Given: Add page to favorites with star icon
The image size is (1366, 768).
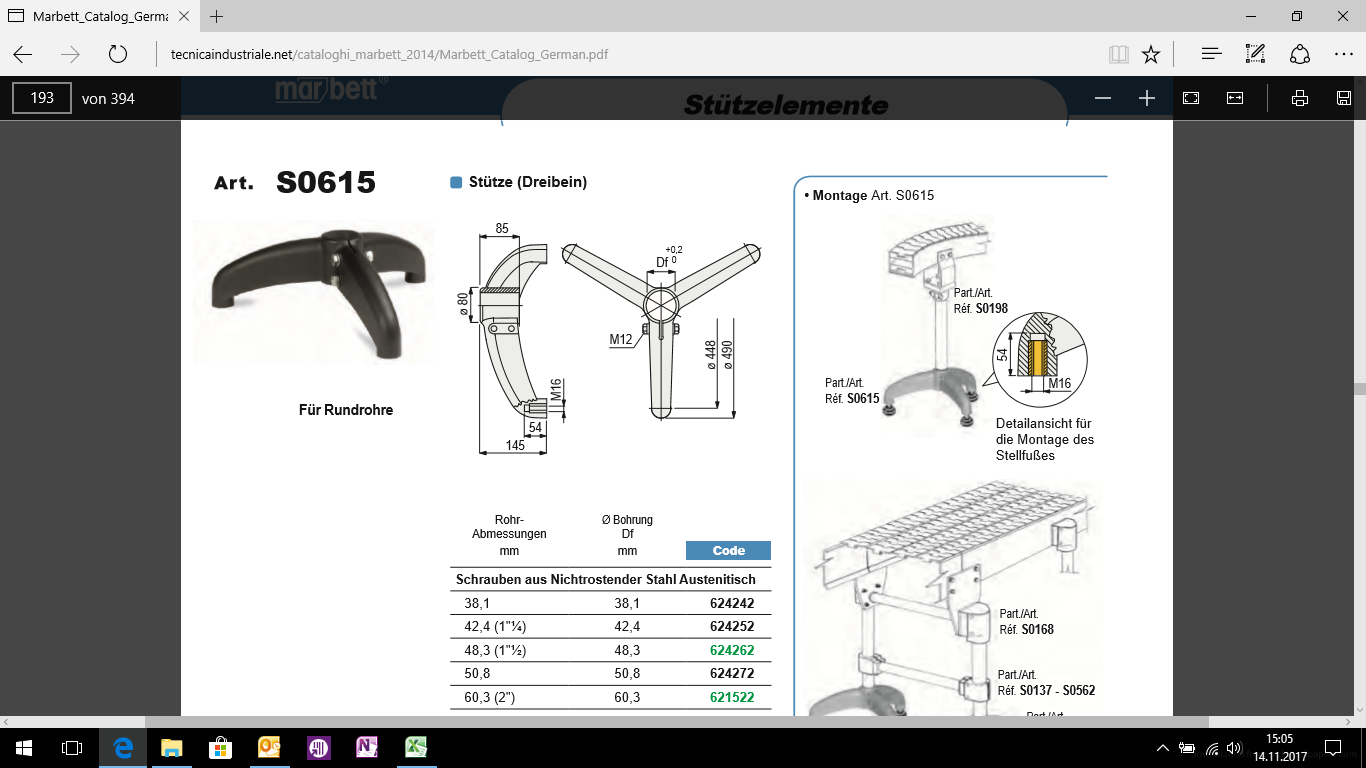Looking at the screenshot, I should pyautogui.click(x=1151, y=54).
